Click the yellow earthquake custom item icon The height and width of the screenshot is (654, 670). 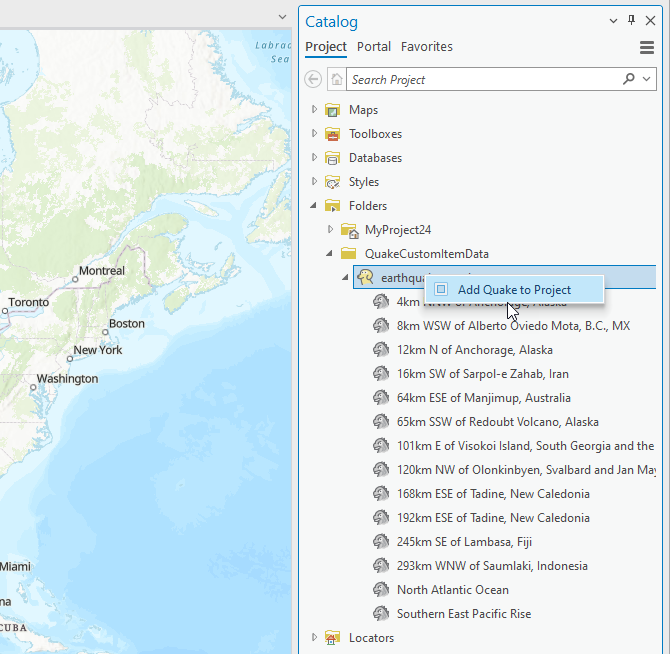pyautogui.click(x=365, y=277)
